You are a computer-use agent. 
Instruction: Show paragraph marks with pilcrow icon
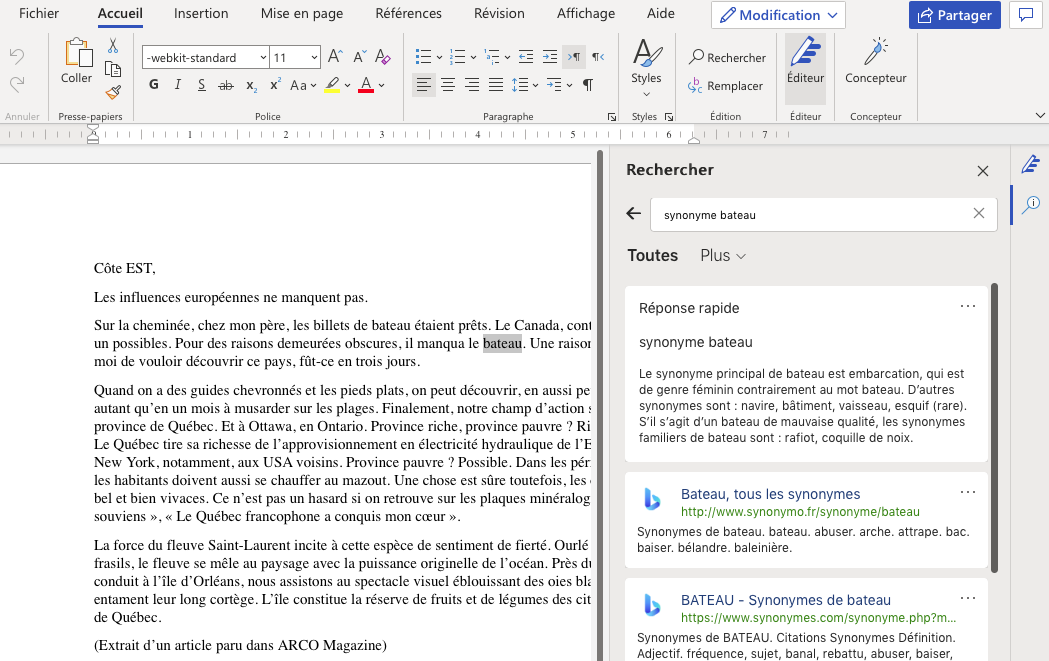tap(587, 85)
